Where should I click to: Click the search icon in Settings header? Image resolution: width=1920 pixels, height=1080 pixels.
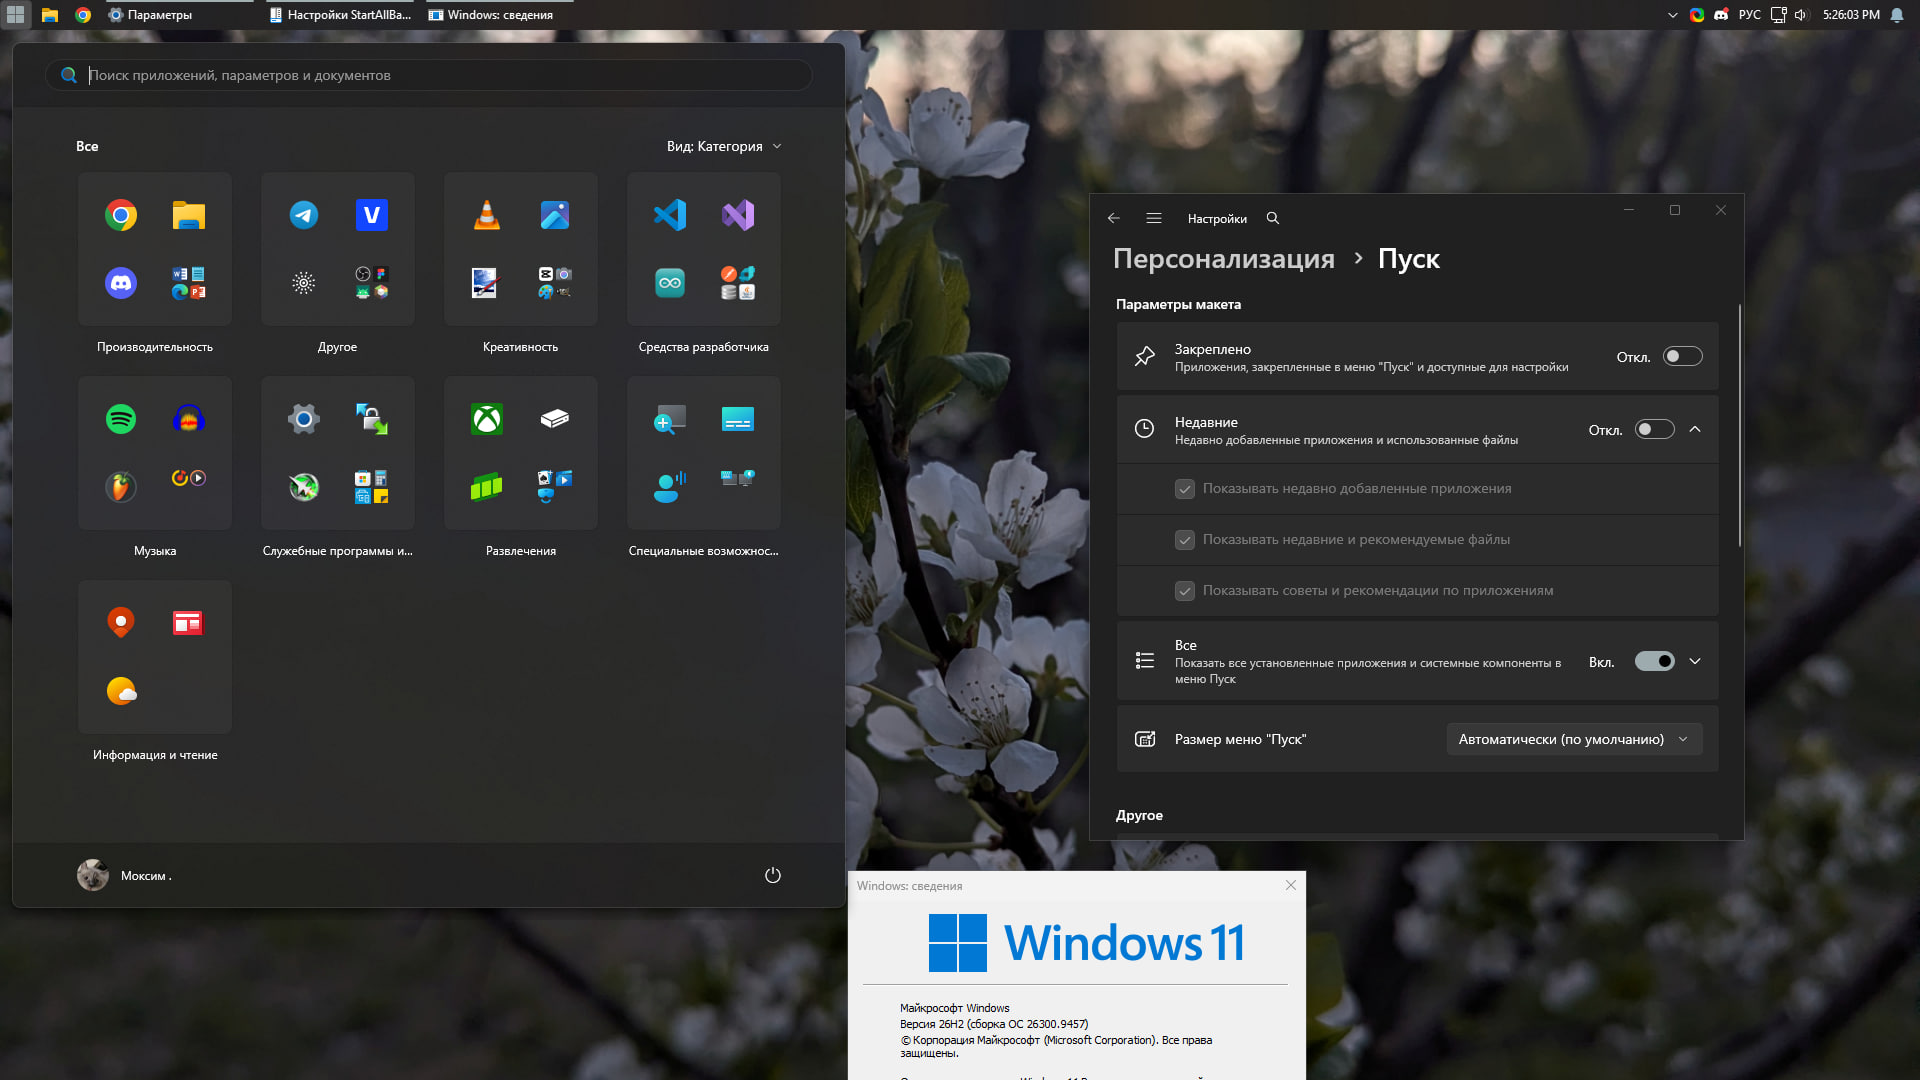click(1273, 218)
